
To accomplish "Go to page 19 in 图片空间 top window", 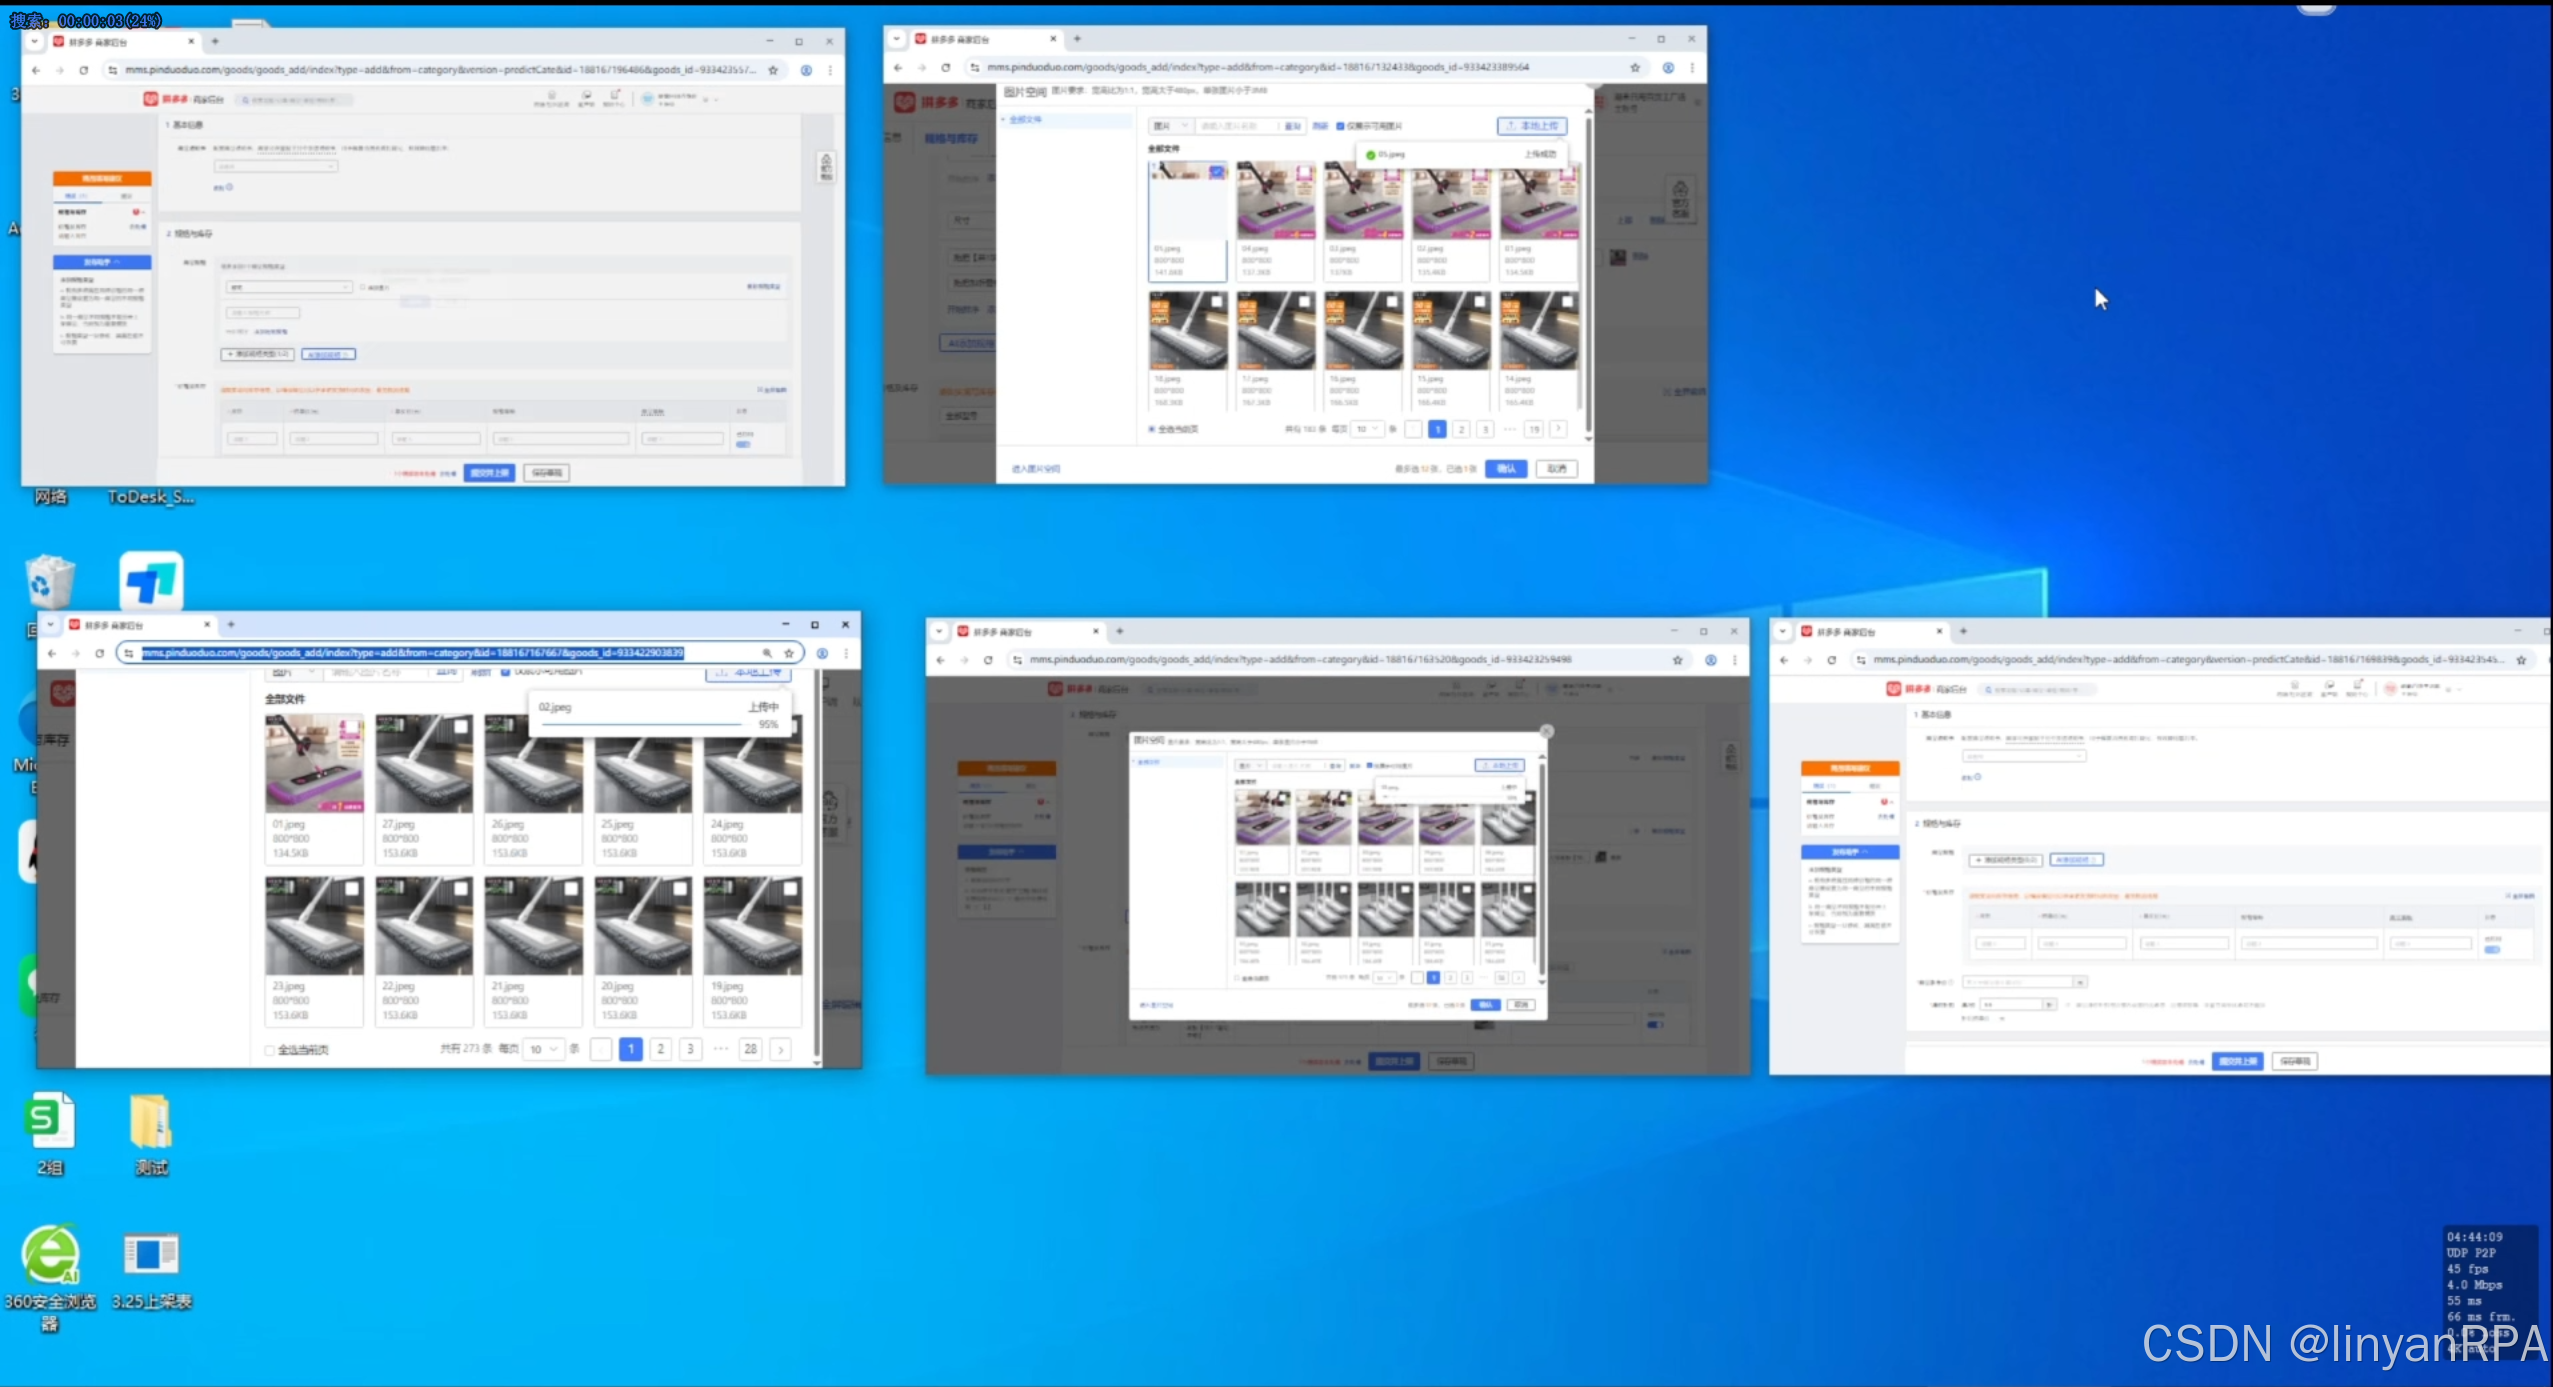I will (x=1534, y=429).
